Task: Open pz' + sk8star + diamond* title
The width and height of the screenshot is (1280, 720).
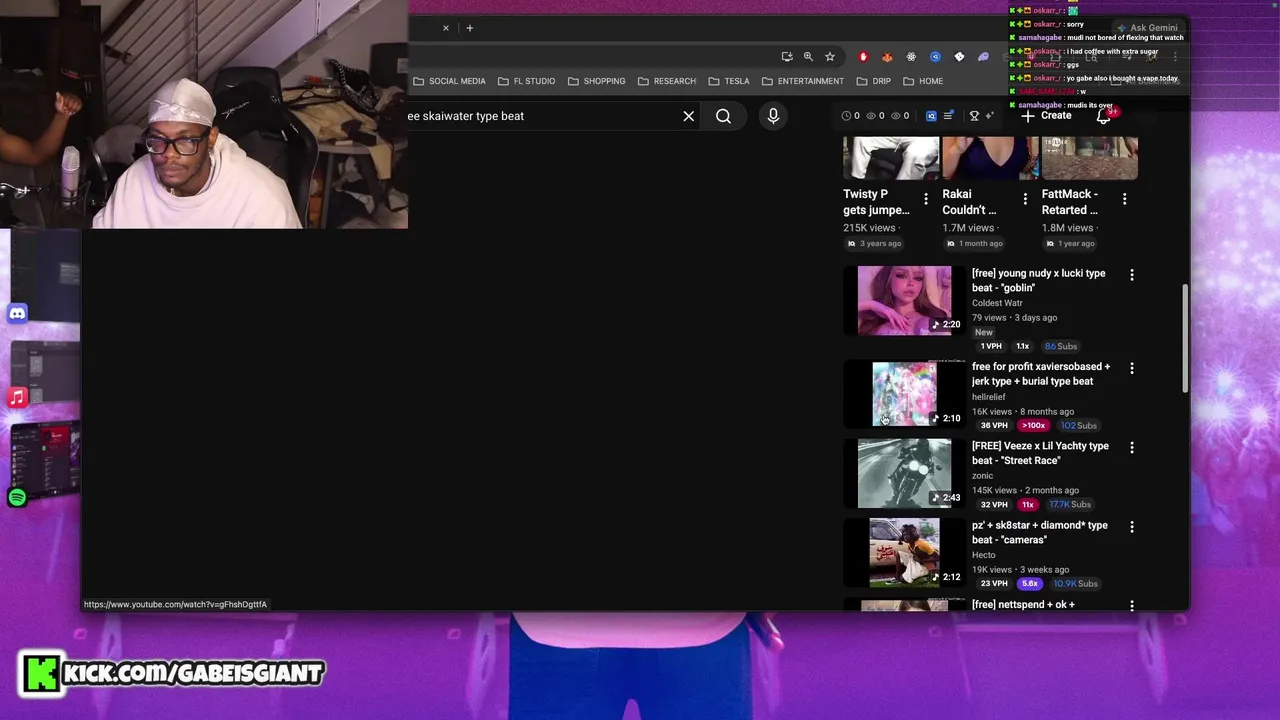Action: click(x=1040, y=532)
